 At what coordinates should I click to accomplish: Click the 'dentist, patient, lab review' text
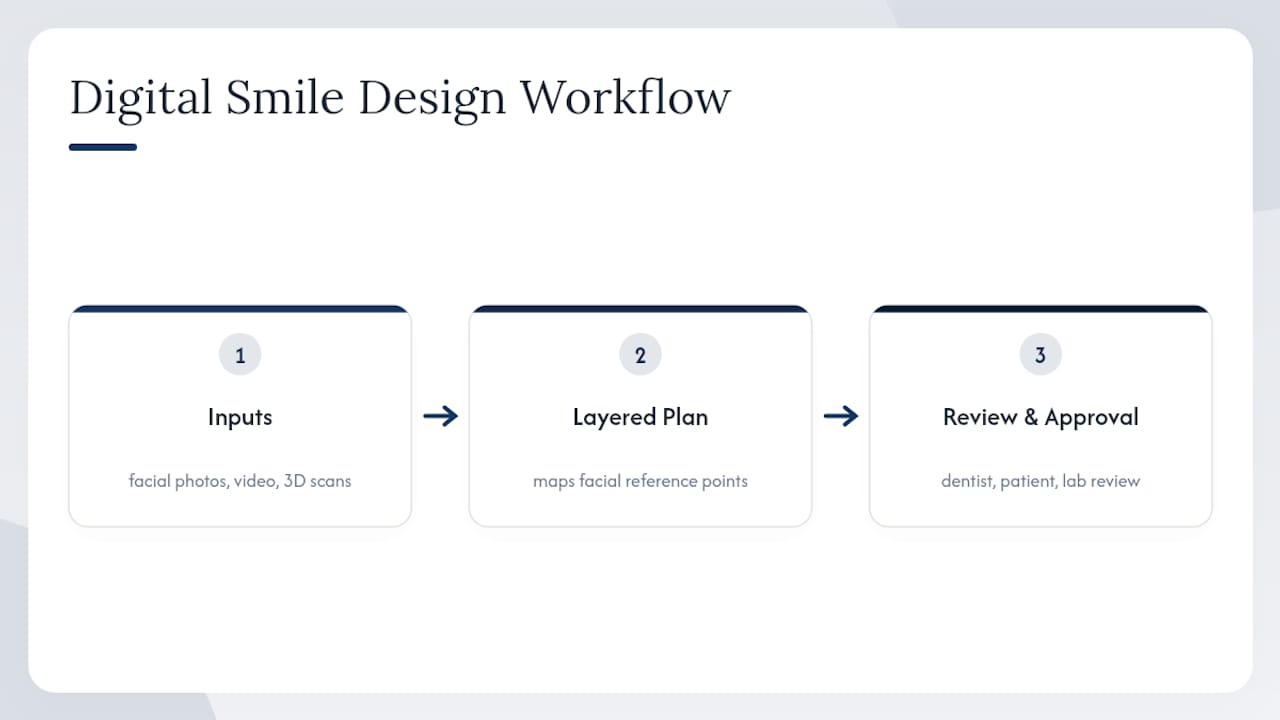pos(1041,481)
